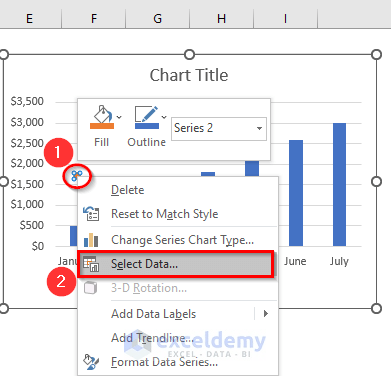This screenshot has height=376, width=391.
Task: Open the Outline pen tool
Action: 147,117
